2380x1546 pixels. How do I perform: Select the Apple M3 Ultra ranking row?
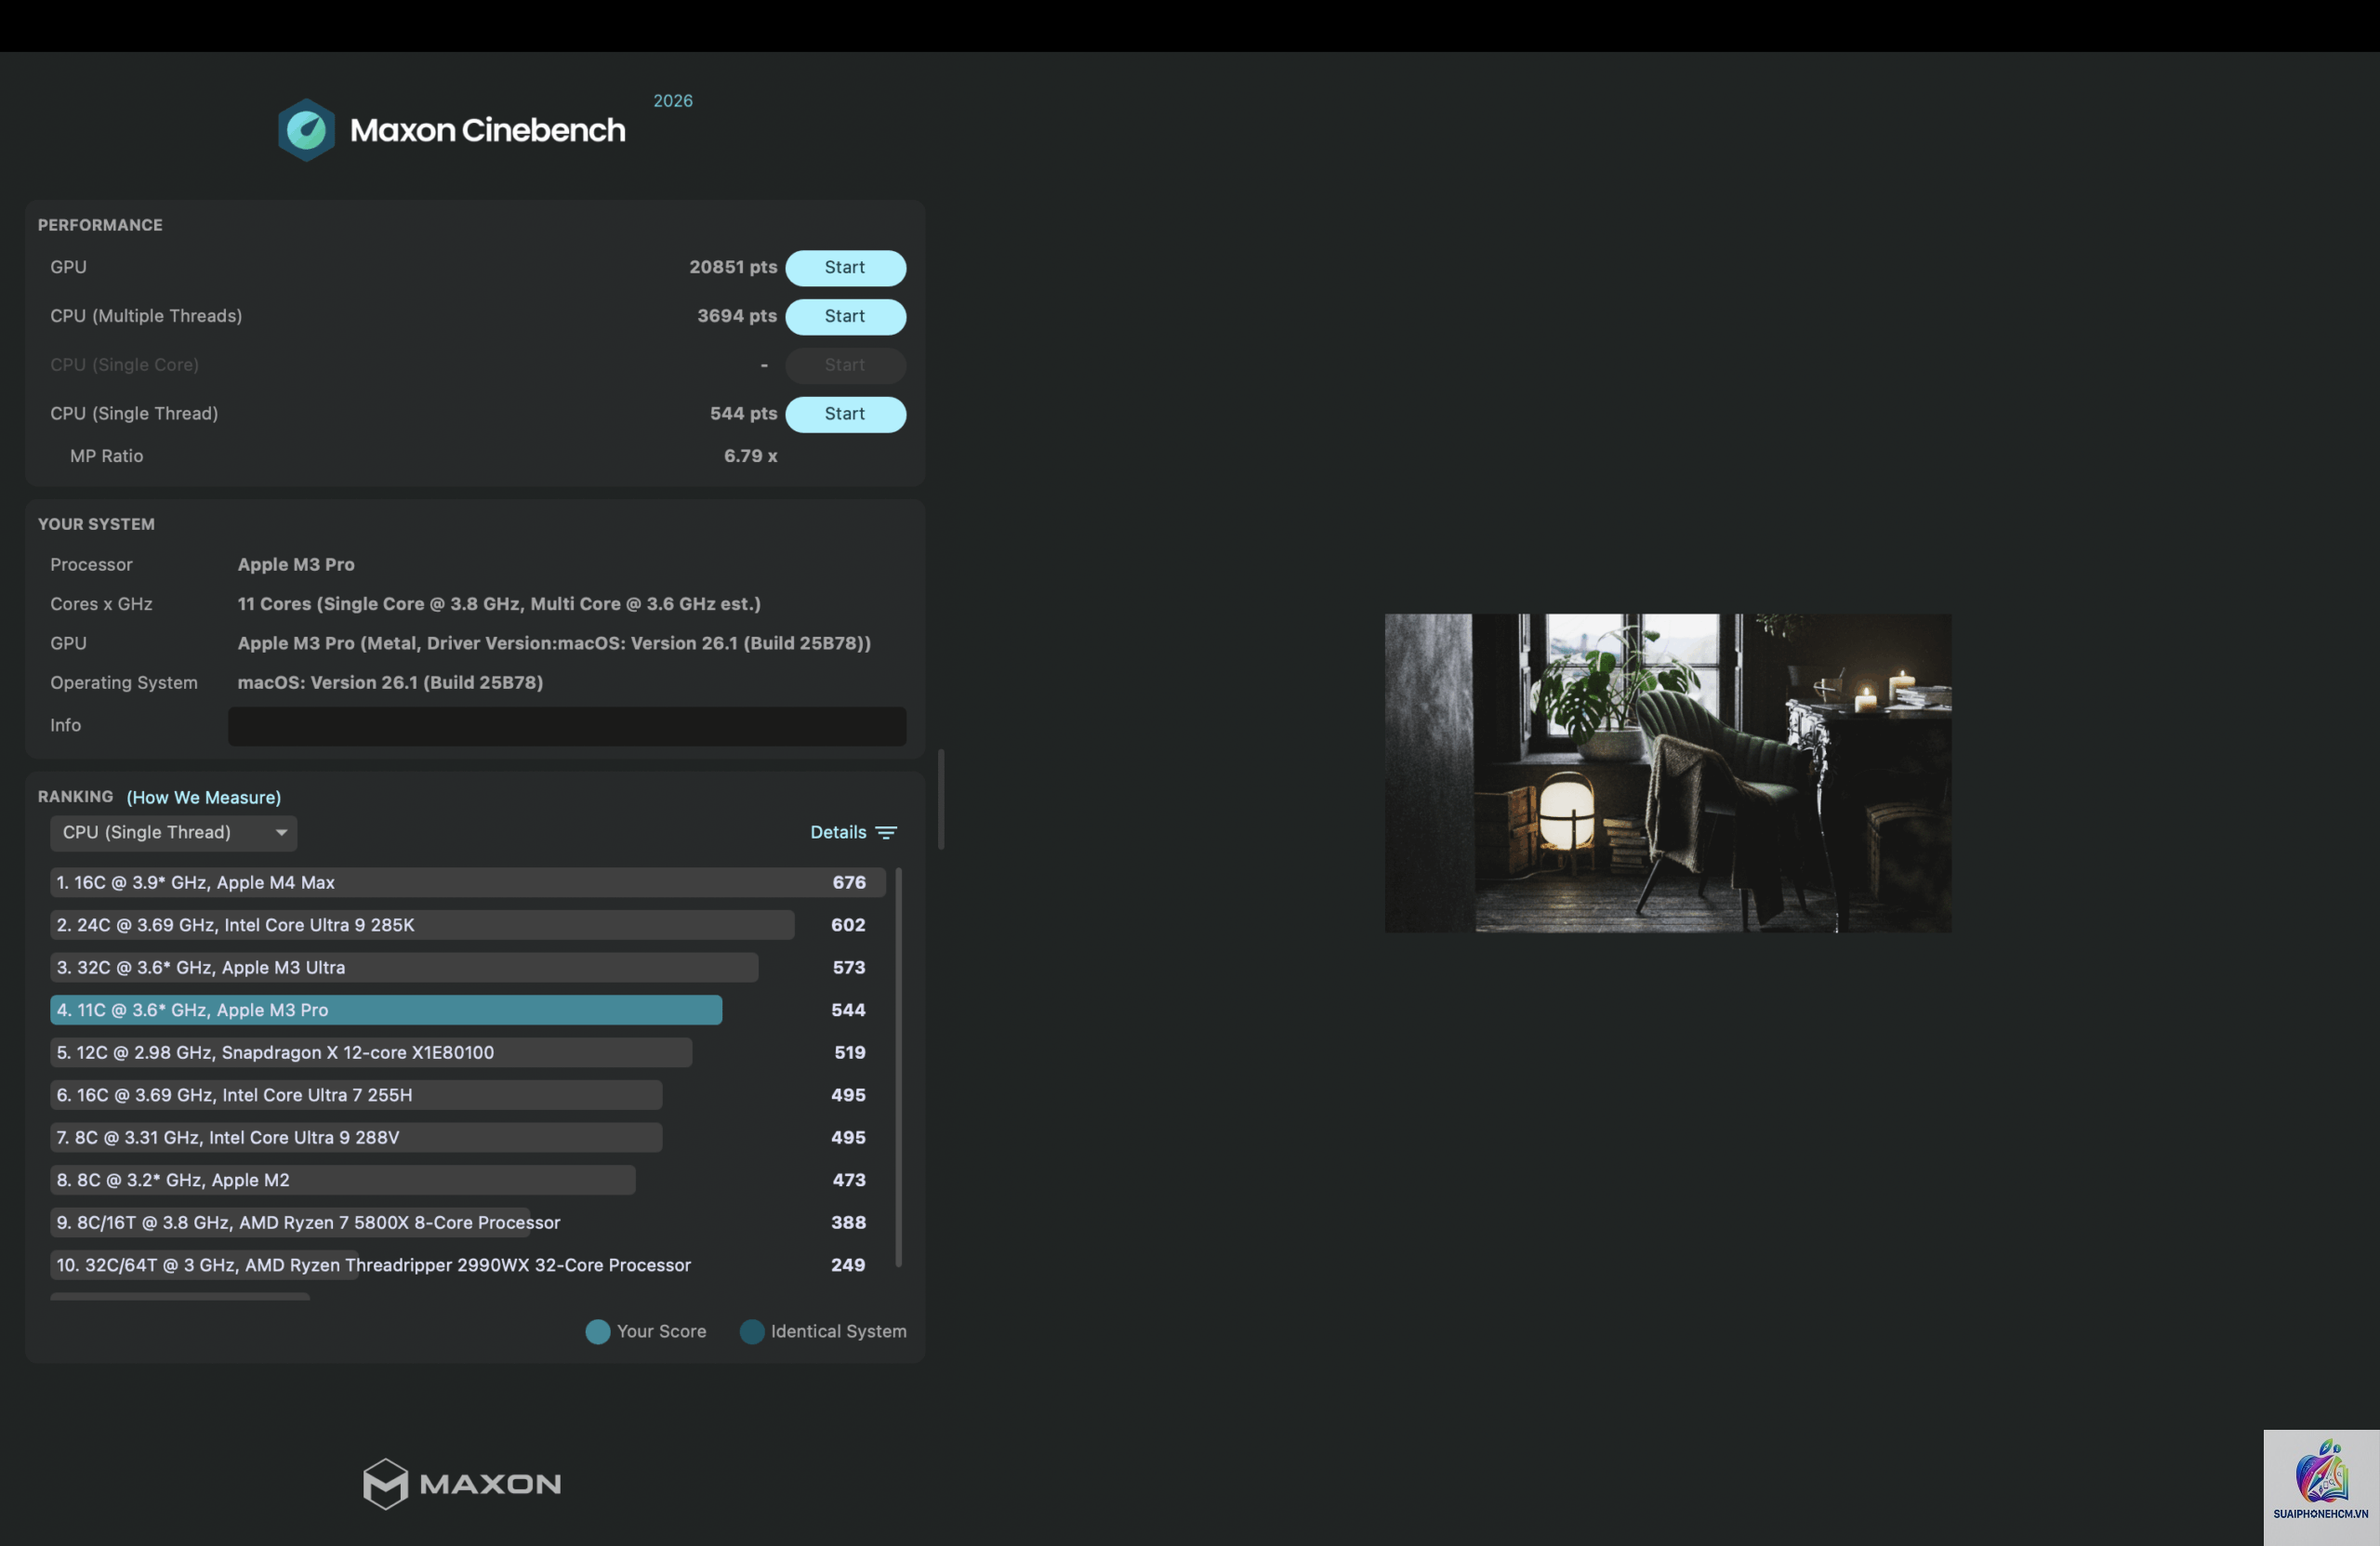pyautogui.click(x=467, y=967)
